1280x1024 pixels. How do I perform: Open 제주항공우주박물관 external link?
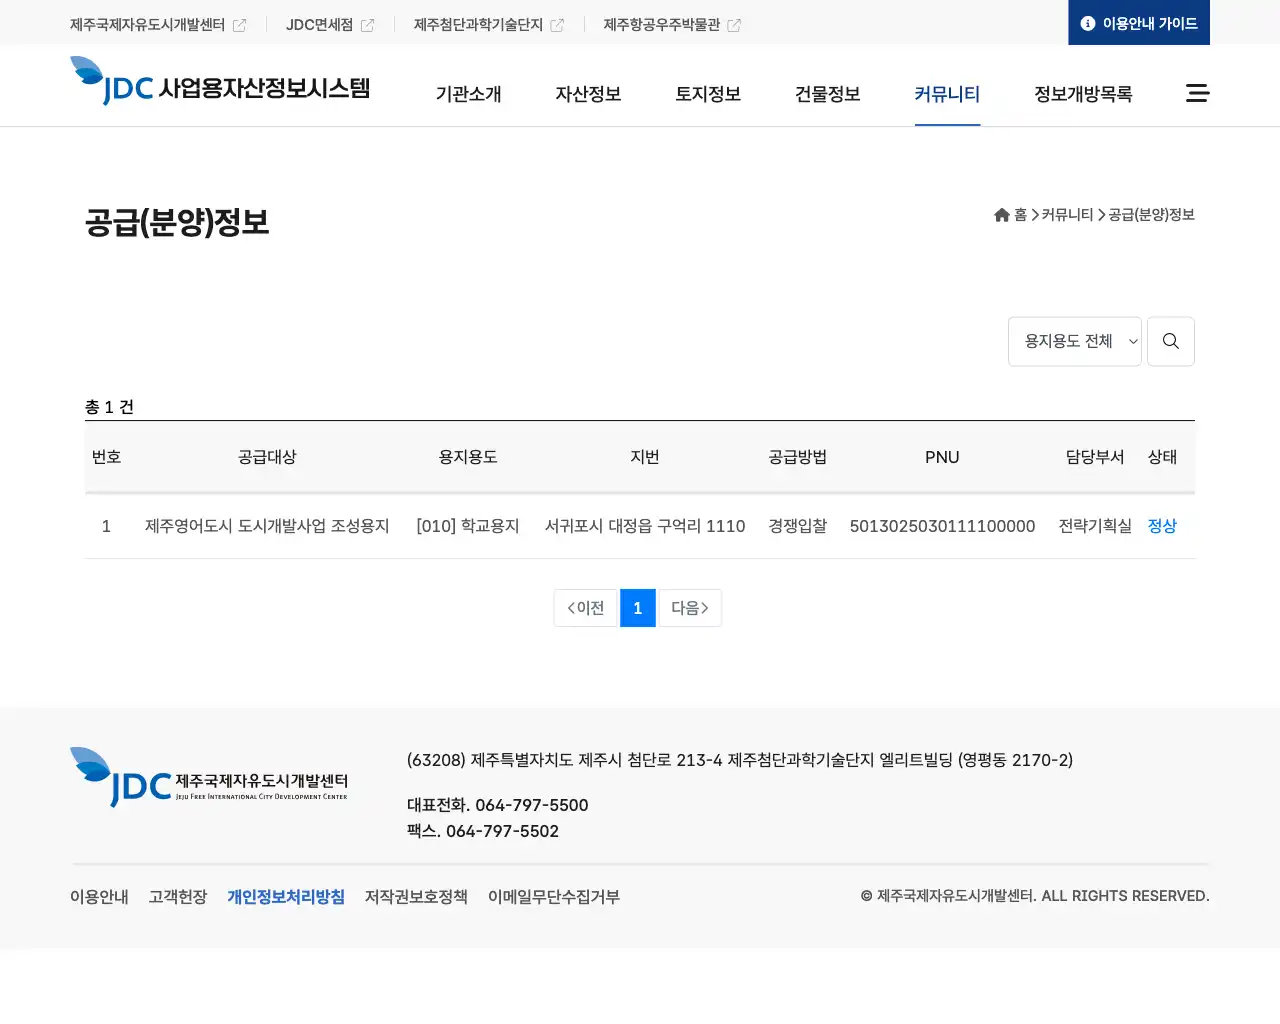671,25
